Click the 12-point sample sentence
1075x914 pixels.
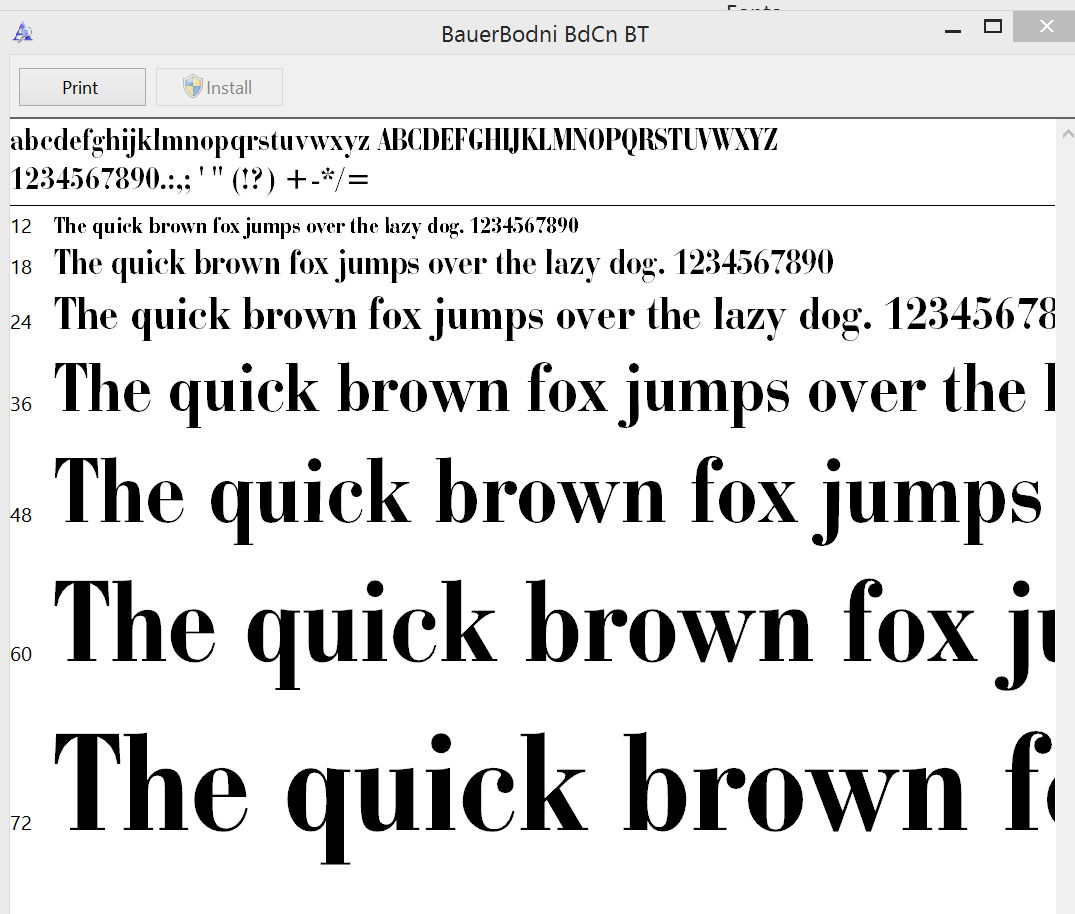[315, 226]
